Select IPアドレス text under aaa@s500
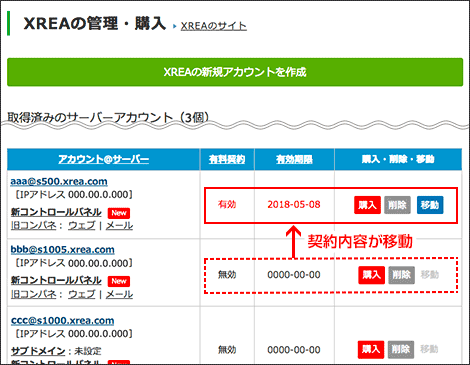470x365 pixels. click(74, 195)
